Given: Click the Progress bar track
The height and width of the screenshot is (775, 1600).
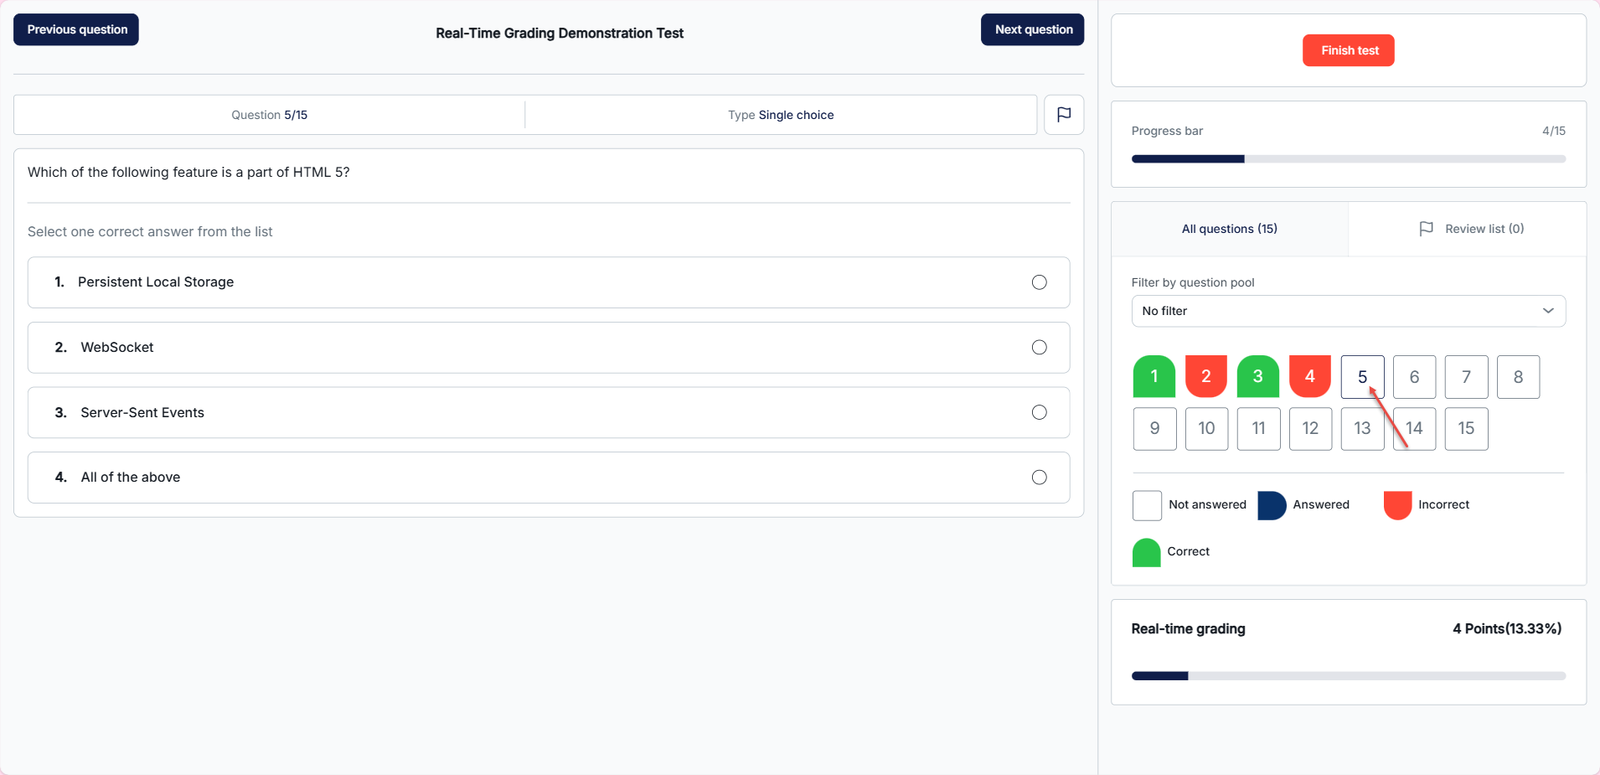Looking at the screenshot, I should 1347,159.
